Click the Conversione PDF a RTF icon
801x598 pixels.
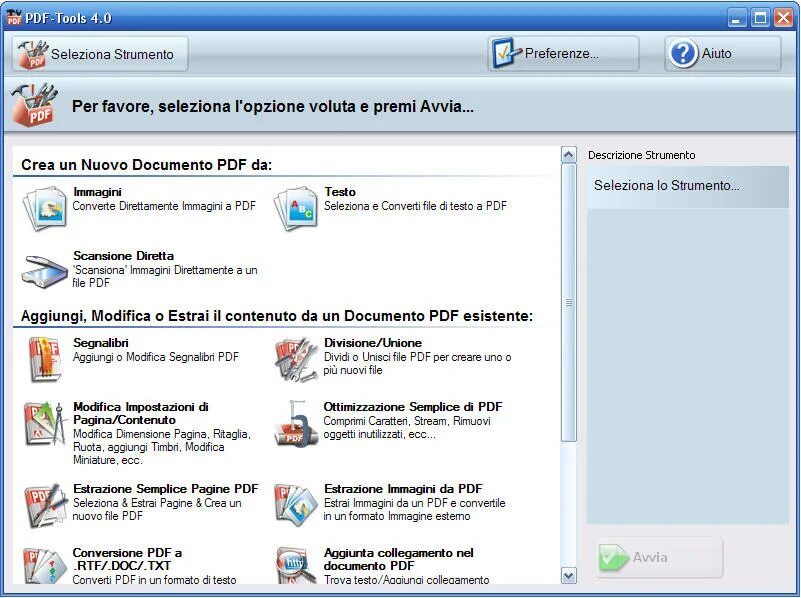tap(45, 566)
